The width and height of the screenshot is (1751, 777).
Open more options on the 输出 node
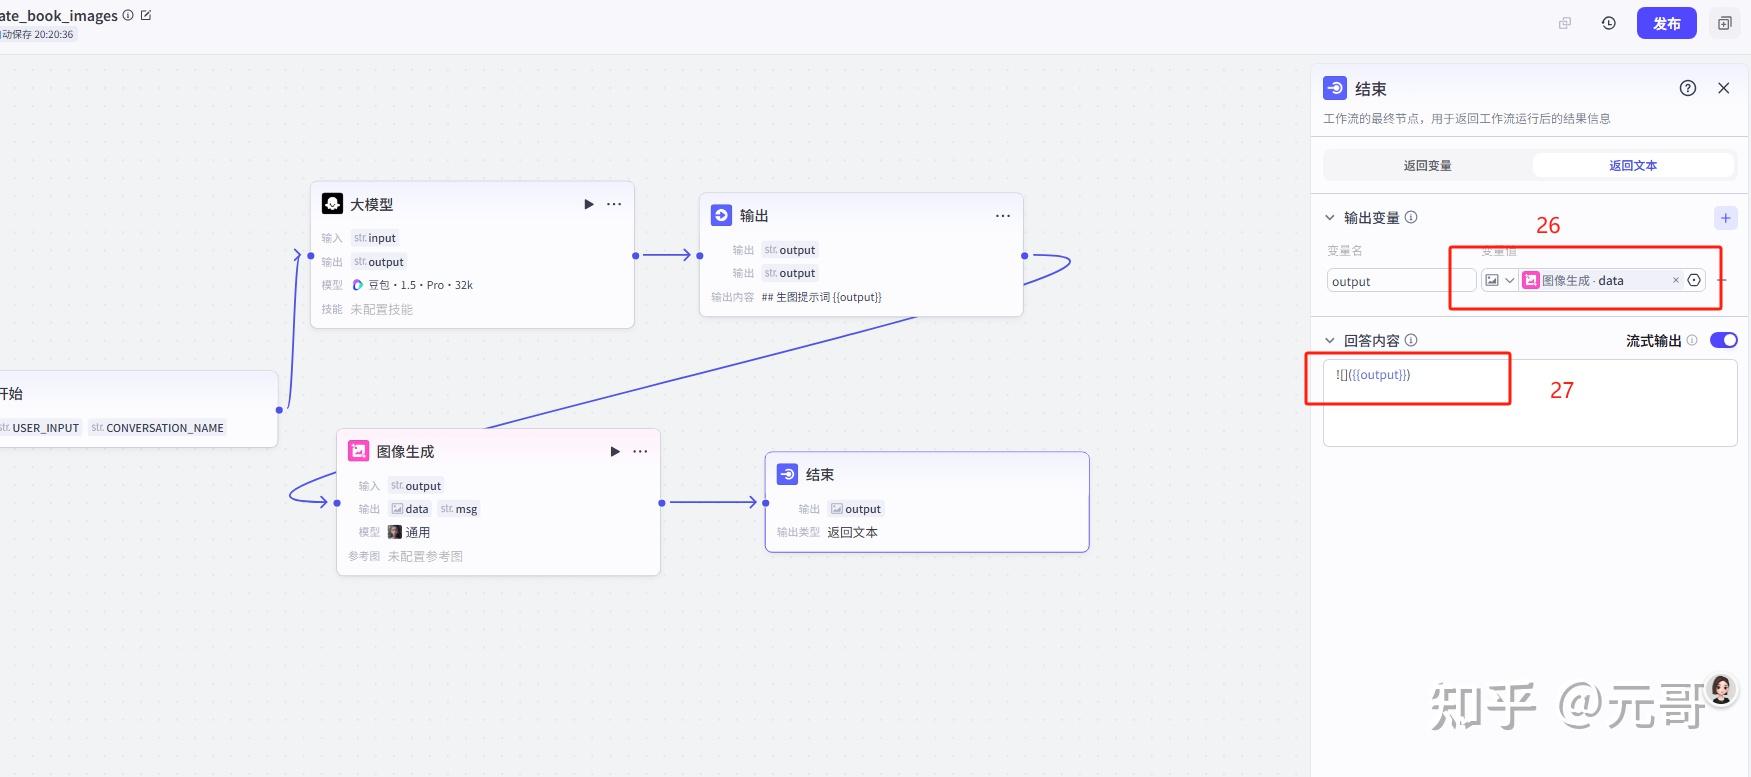(x=1003, y=216)
